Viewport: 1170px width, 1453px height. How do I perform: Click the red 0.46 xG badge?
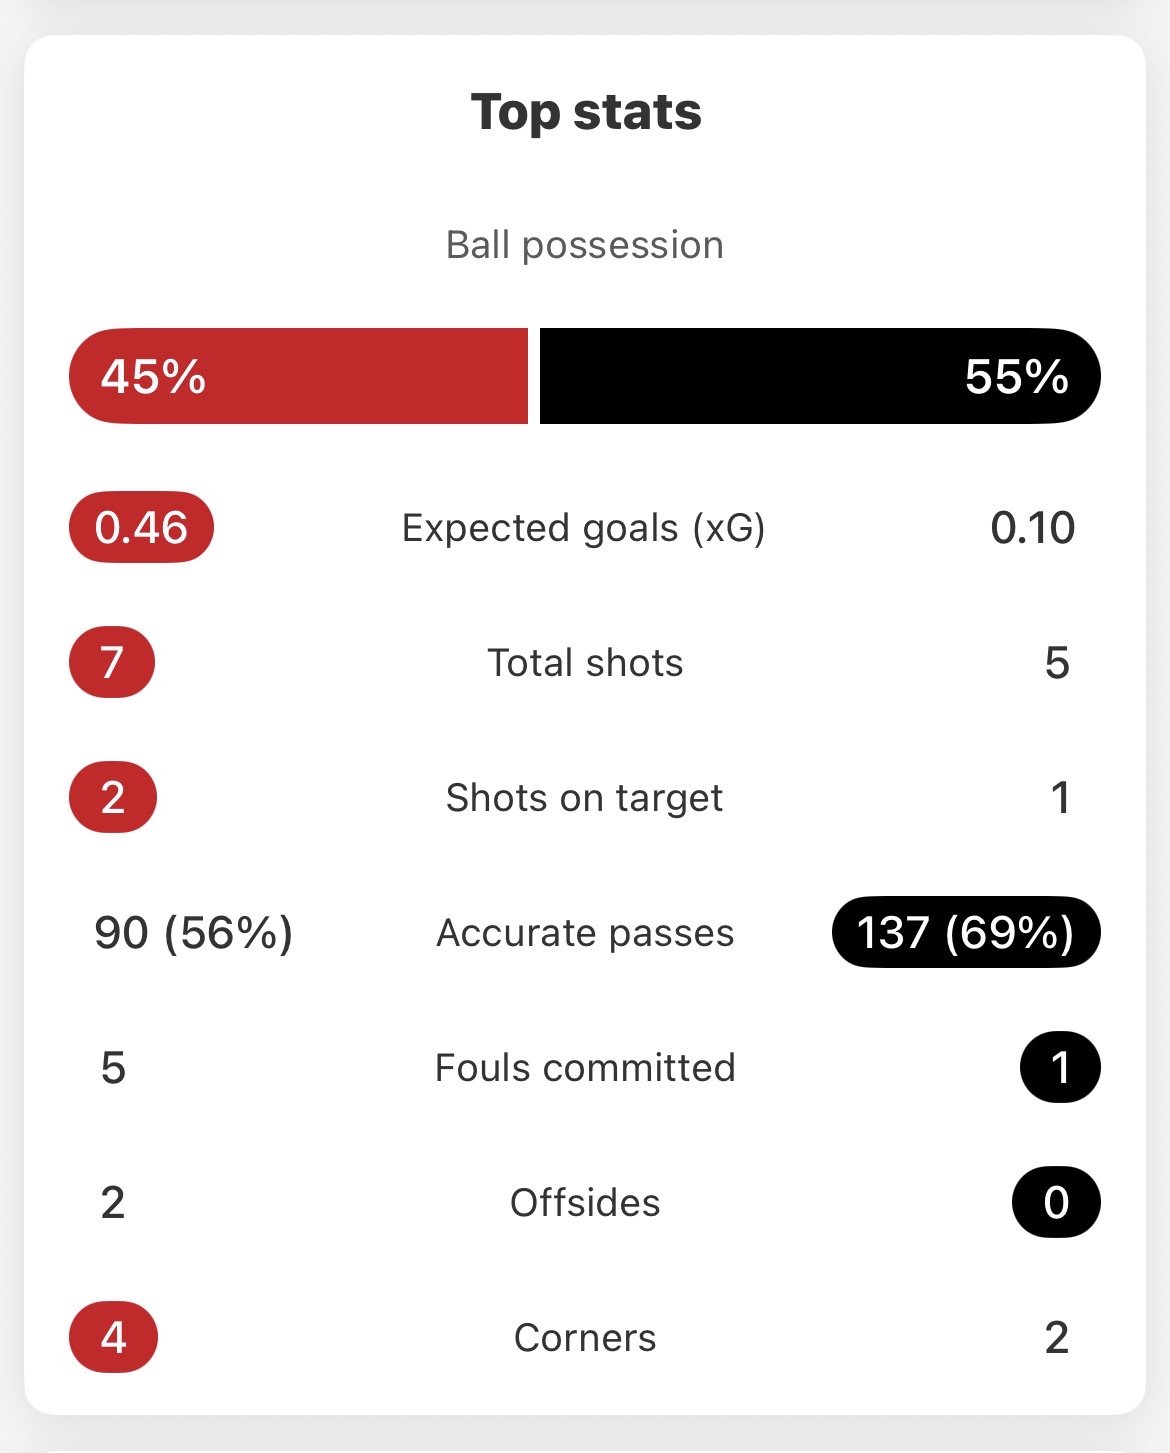(x=141, y=527)
